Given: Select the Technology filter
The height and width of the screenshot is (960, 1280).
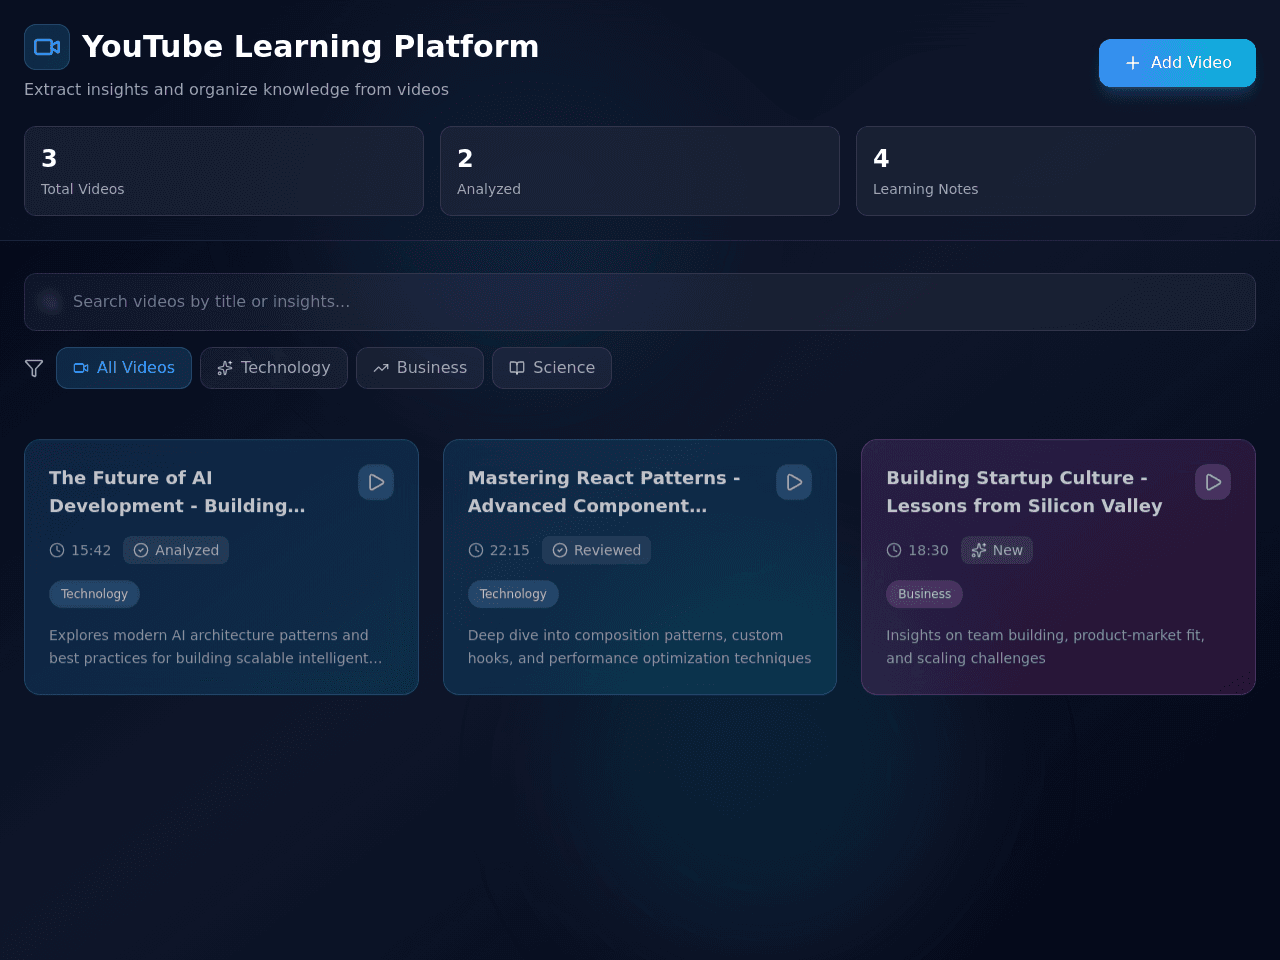Looking at the screenshot, I should [x=274, y=368].
